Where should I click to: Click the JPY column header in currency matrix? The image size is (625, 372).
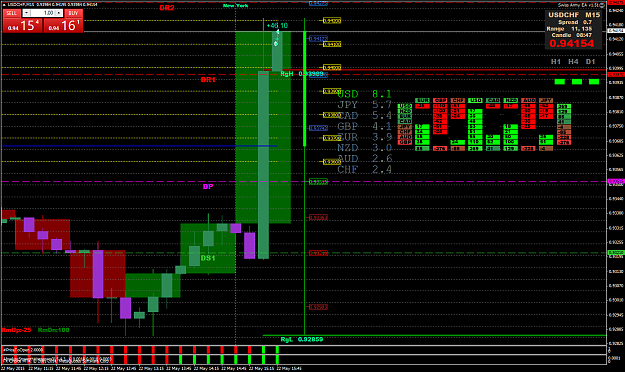point(546,100)
